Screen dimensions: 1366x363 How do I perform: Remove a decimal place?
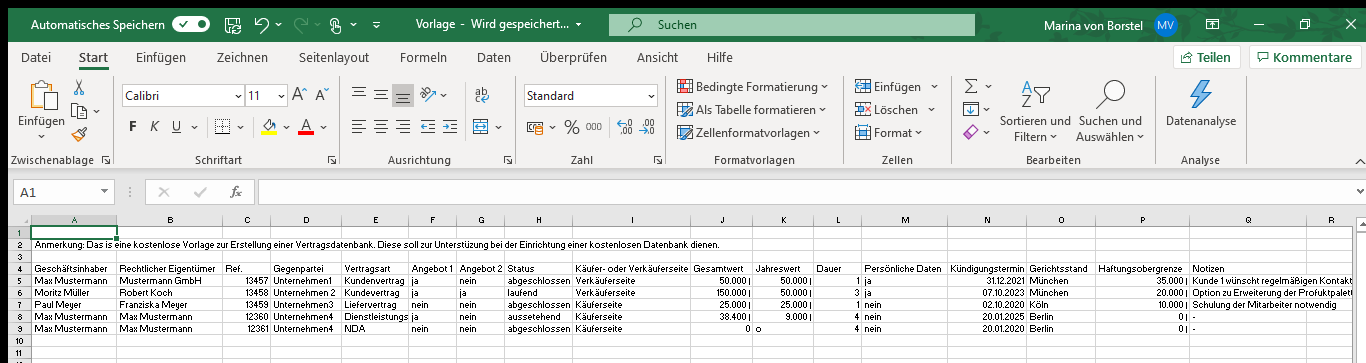click(x=647, y=127)
